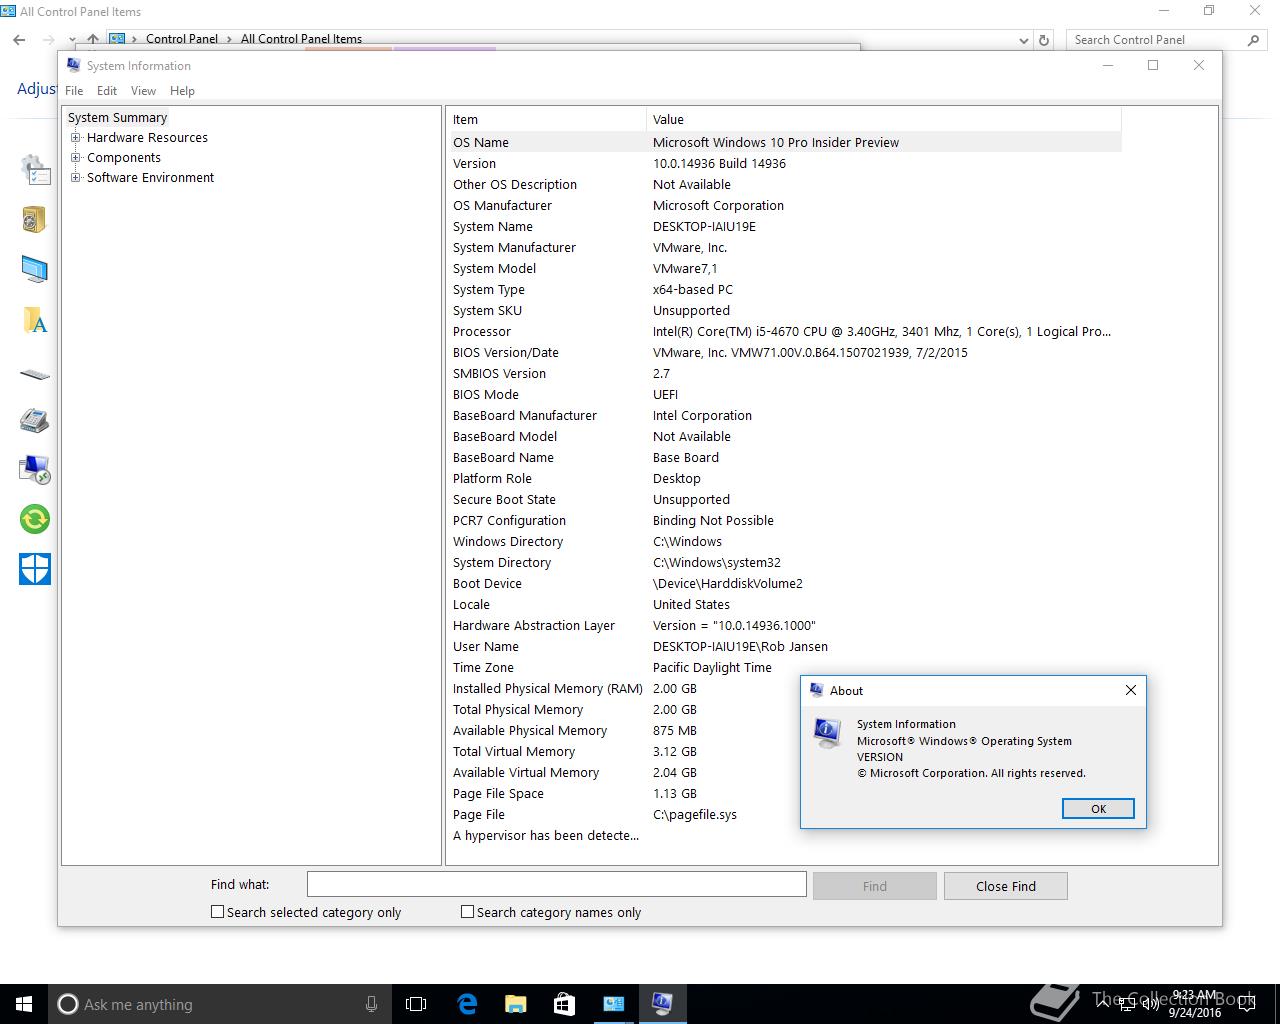Image resolution: width=1280 pixels, height=1024 pixels.
Task: Open the Phone and Modem icon
Action: coord(34,420)
